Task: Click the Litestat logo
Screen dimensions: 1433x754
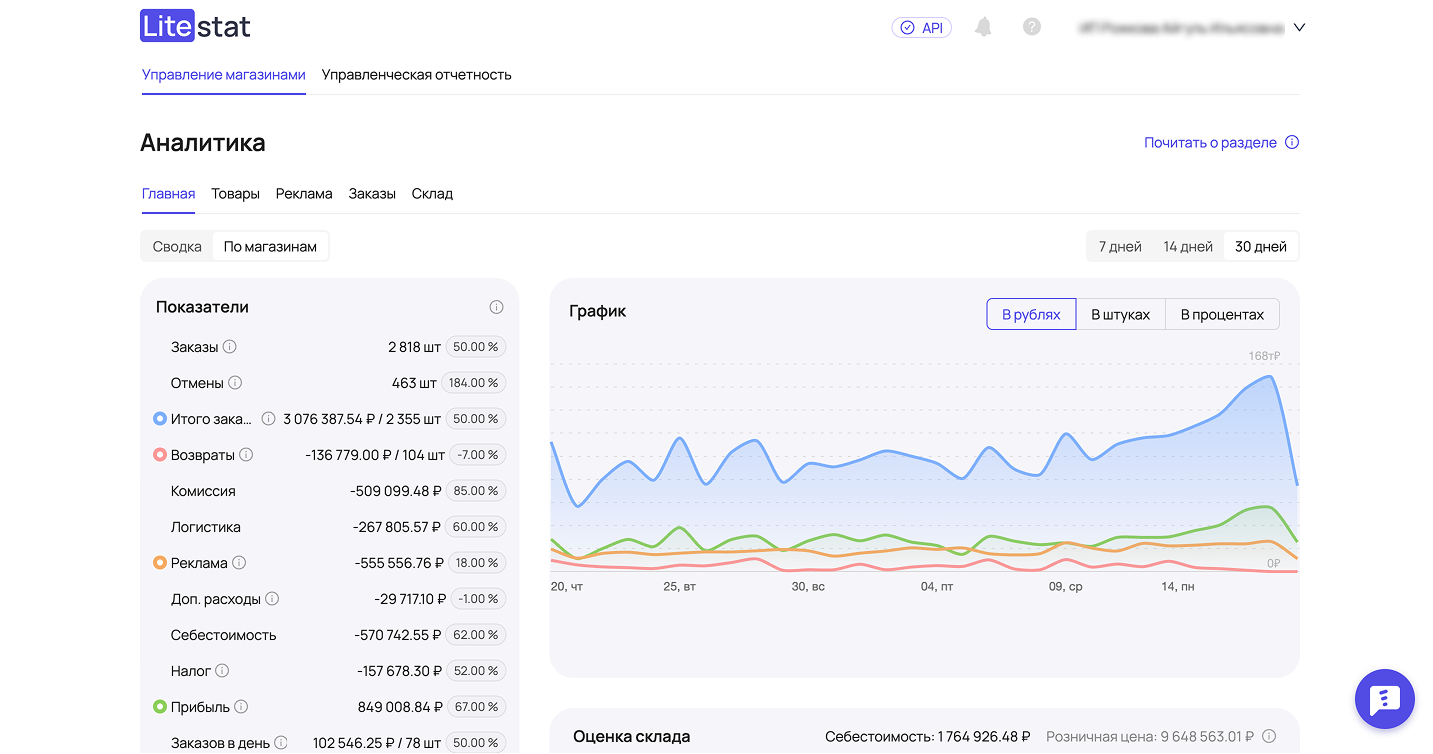Action: pyautogui.click(x=194, y=25)
